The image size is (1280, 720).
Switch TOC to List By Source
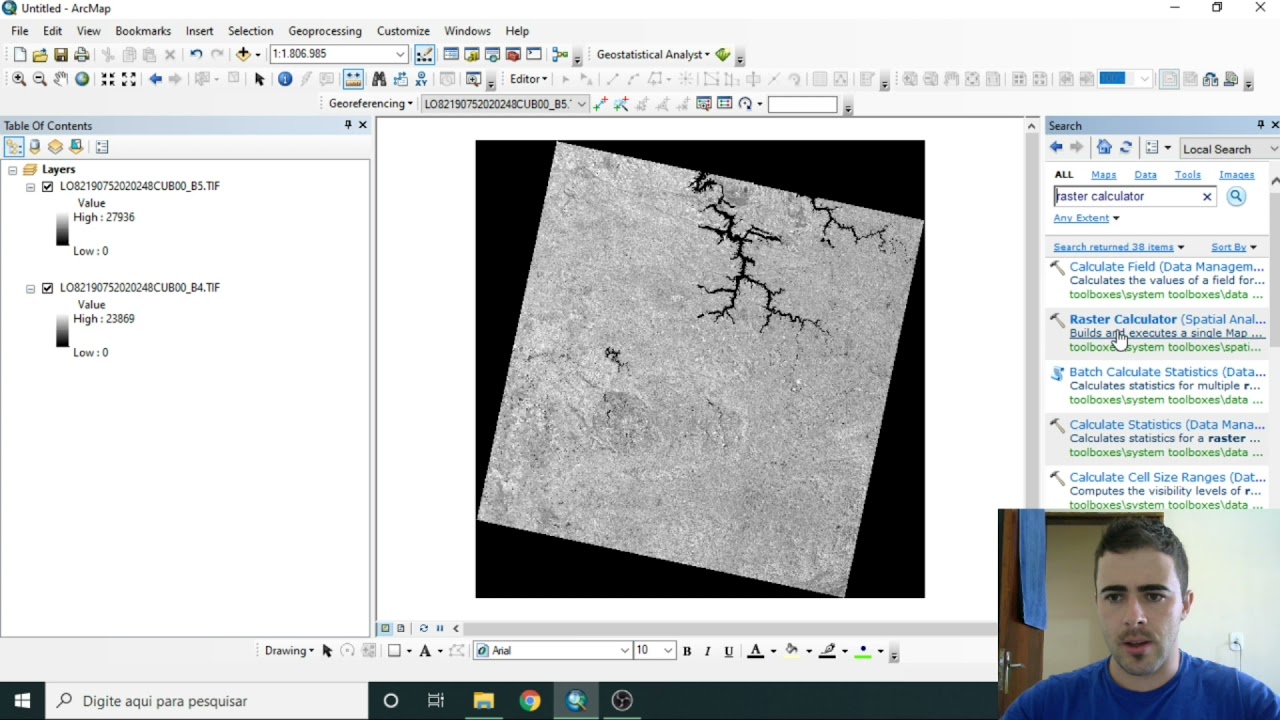pyautogui.click(x=34, y=147)
